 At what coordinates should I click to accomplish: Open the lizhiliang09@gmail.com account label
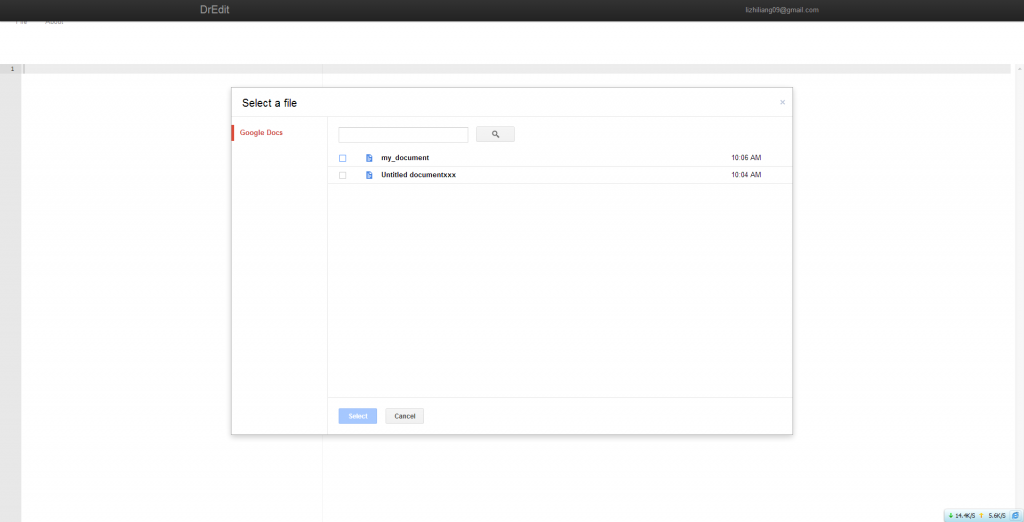click(x=782, y=10)
